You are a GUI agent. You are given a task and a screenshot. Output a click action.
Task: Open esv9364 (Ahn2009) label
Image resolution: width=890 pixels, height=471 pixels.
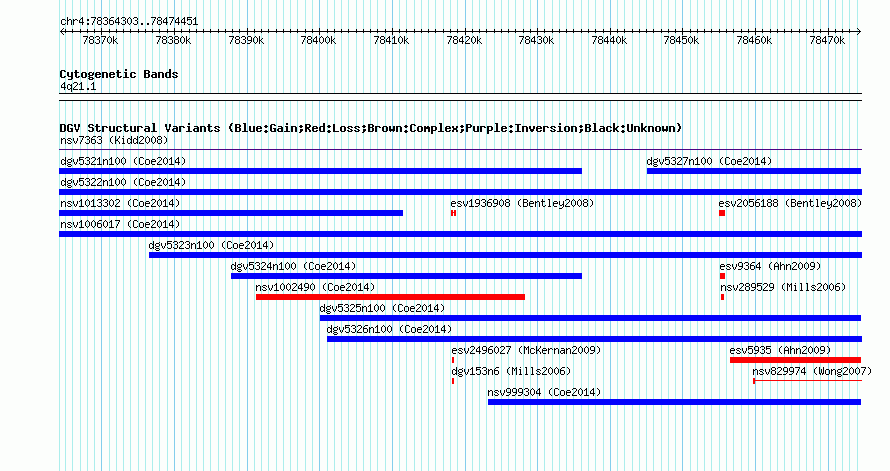pos(770,266)
